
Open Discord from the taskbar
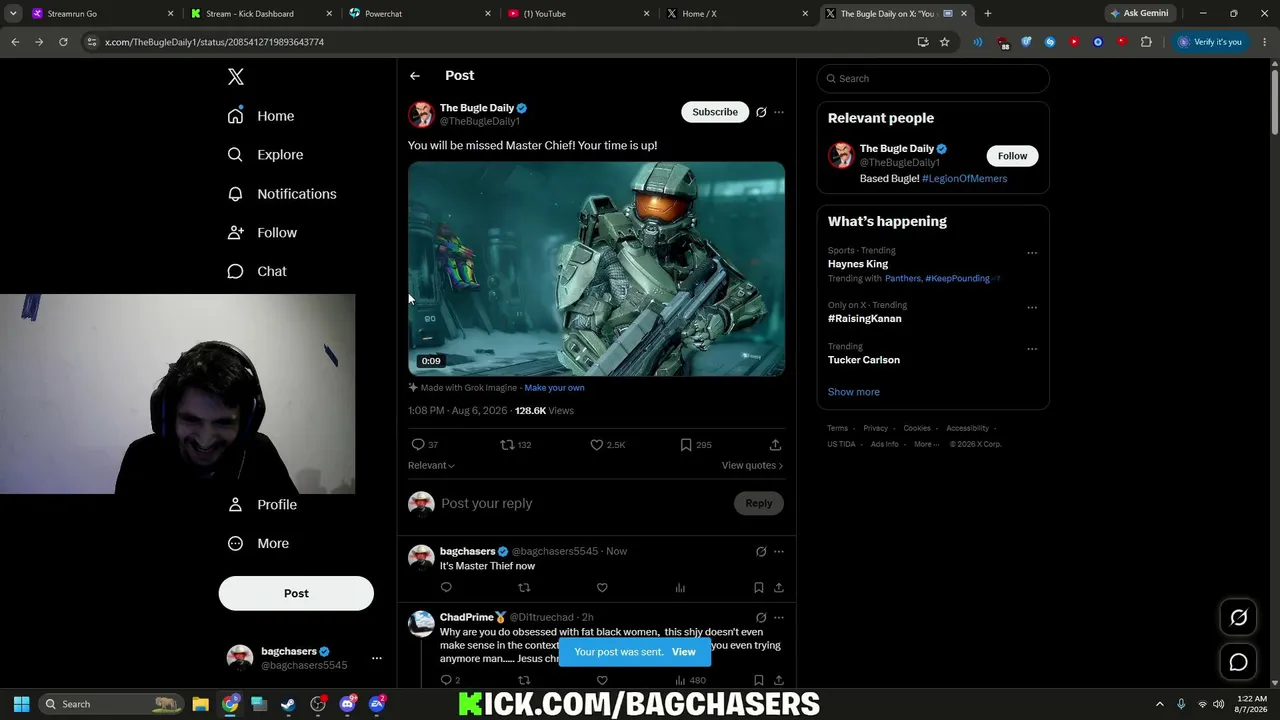pyautogui.click(x=347, y=704)
